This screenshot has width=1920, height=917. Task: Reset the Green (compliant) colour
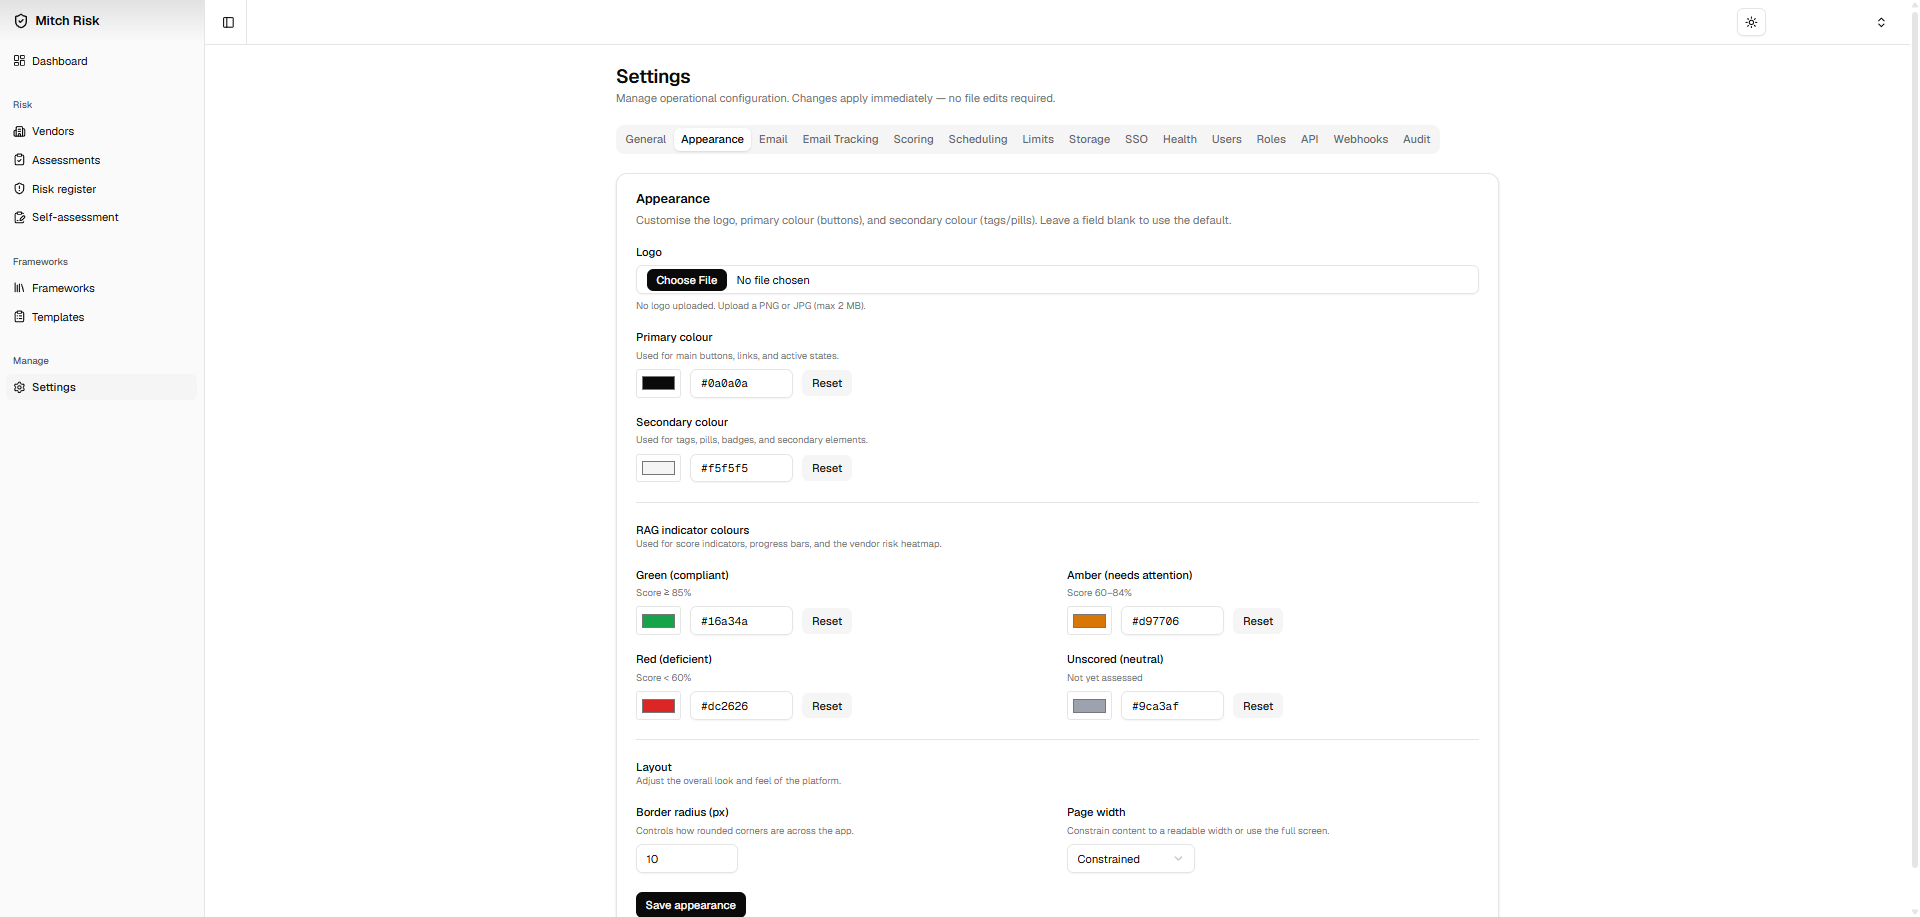[827, 621]
